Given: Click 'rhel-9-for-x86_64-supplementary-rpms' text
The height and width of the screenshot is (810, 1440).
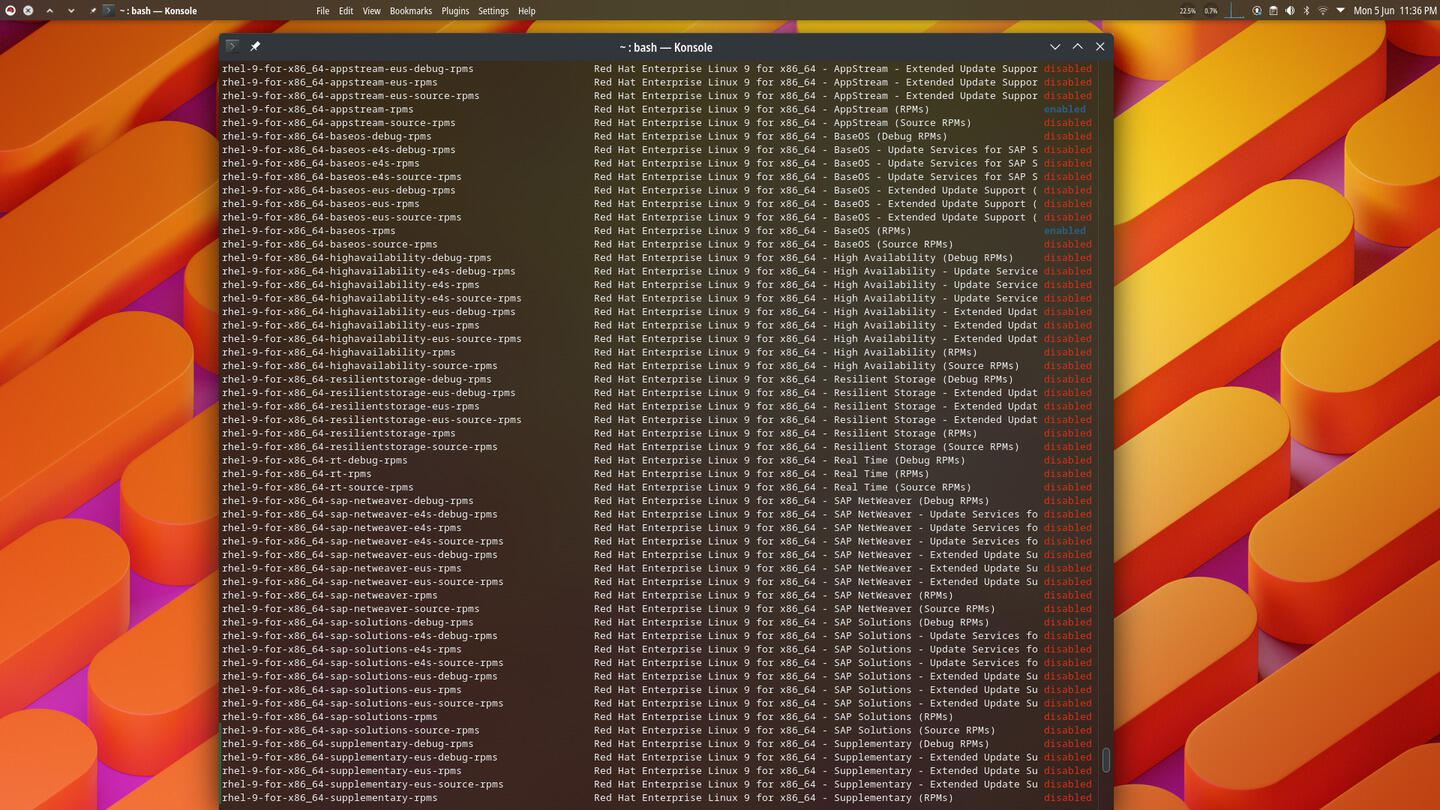Looking at the screenshot, I should tap(330, 798).
